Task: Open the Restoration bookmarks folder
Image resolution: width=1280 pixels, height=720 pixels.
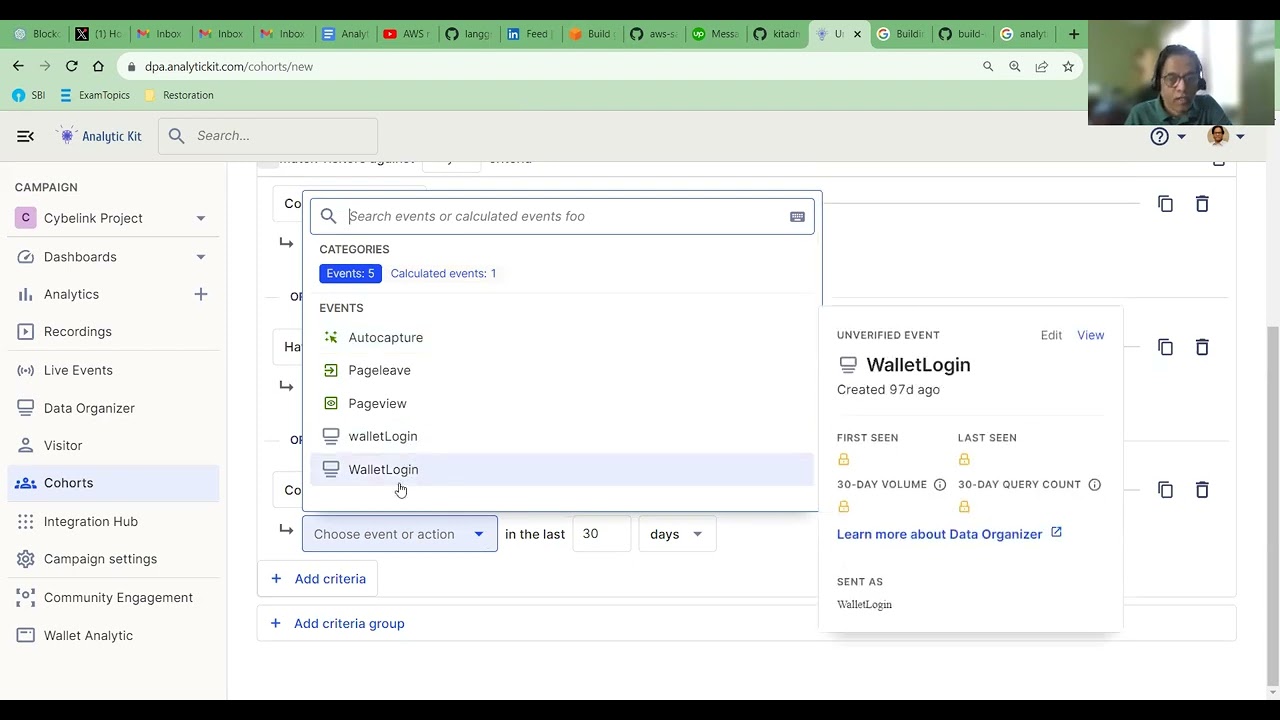Action: [x=179, y=95]
